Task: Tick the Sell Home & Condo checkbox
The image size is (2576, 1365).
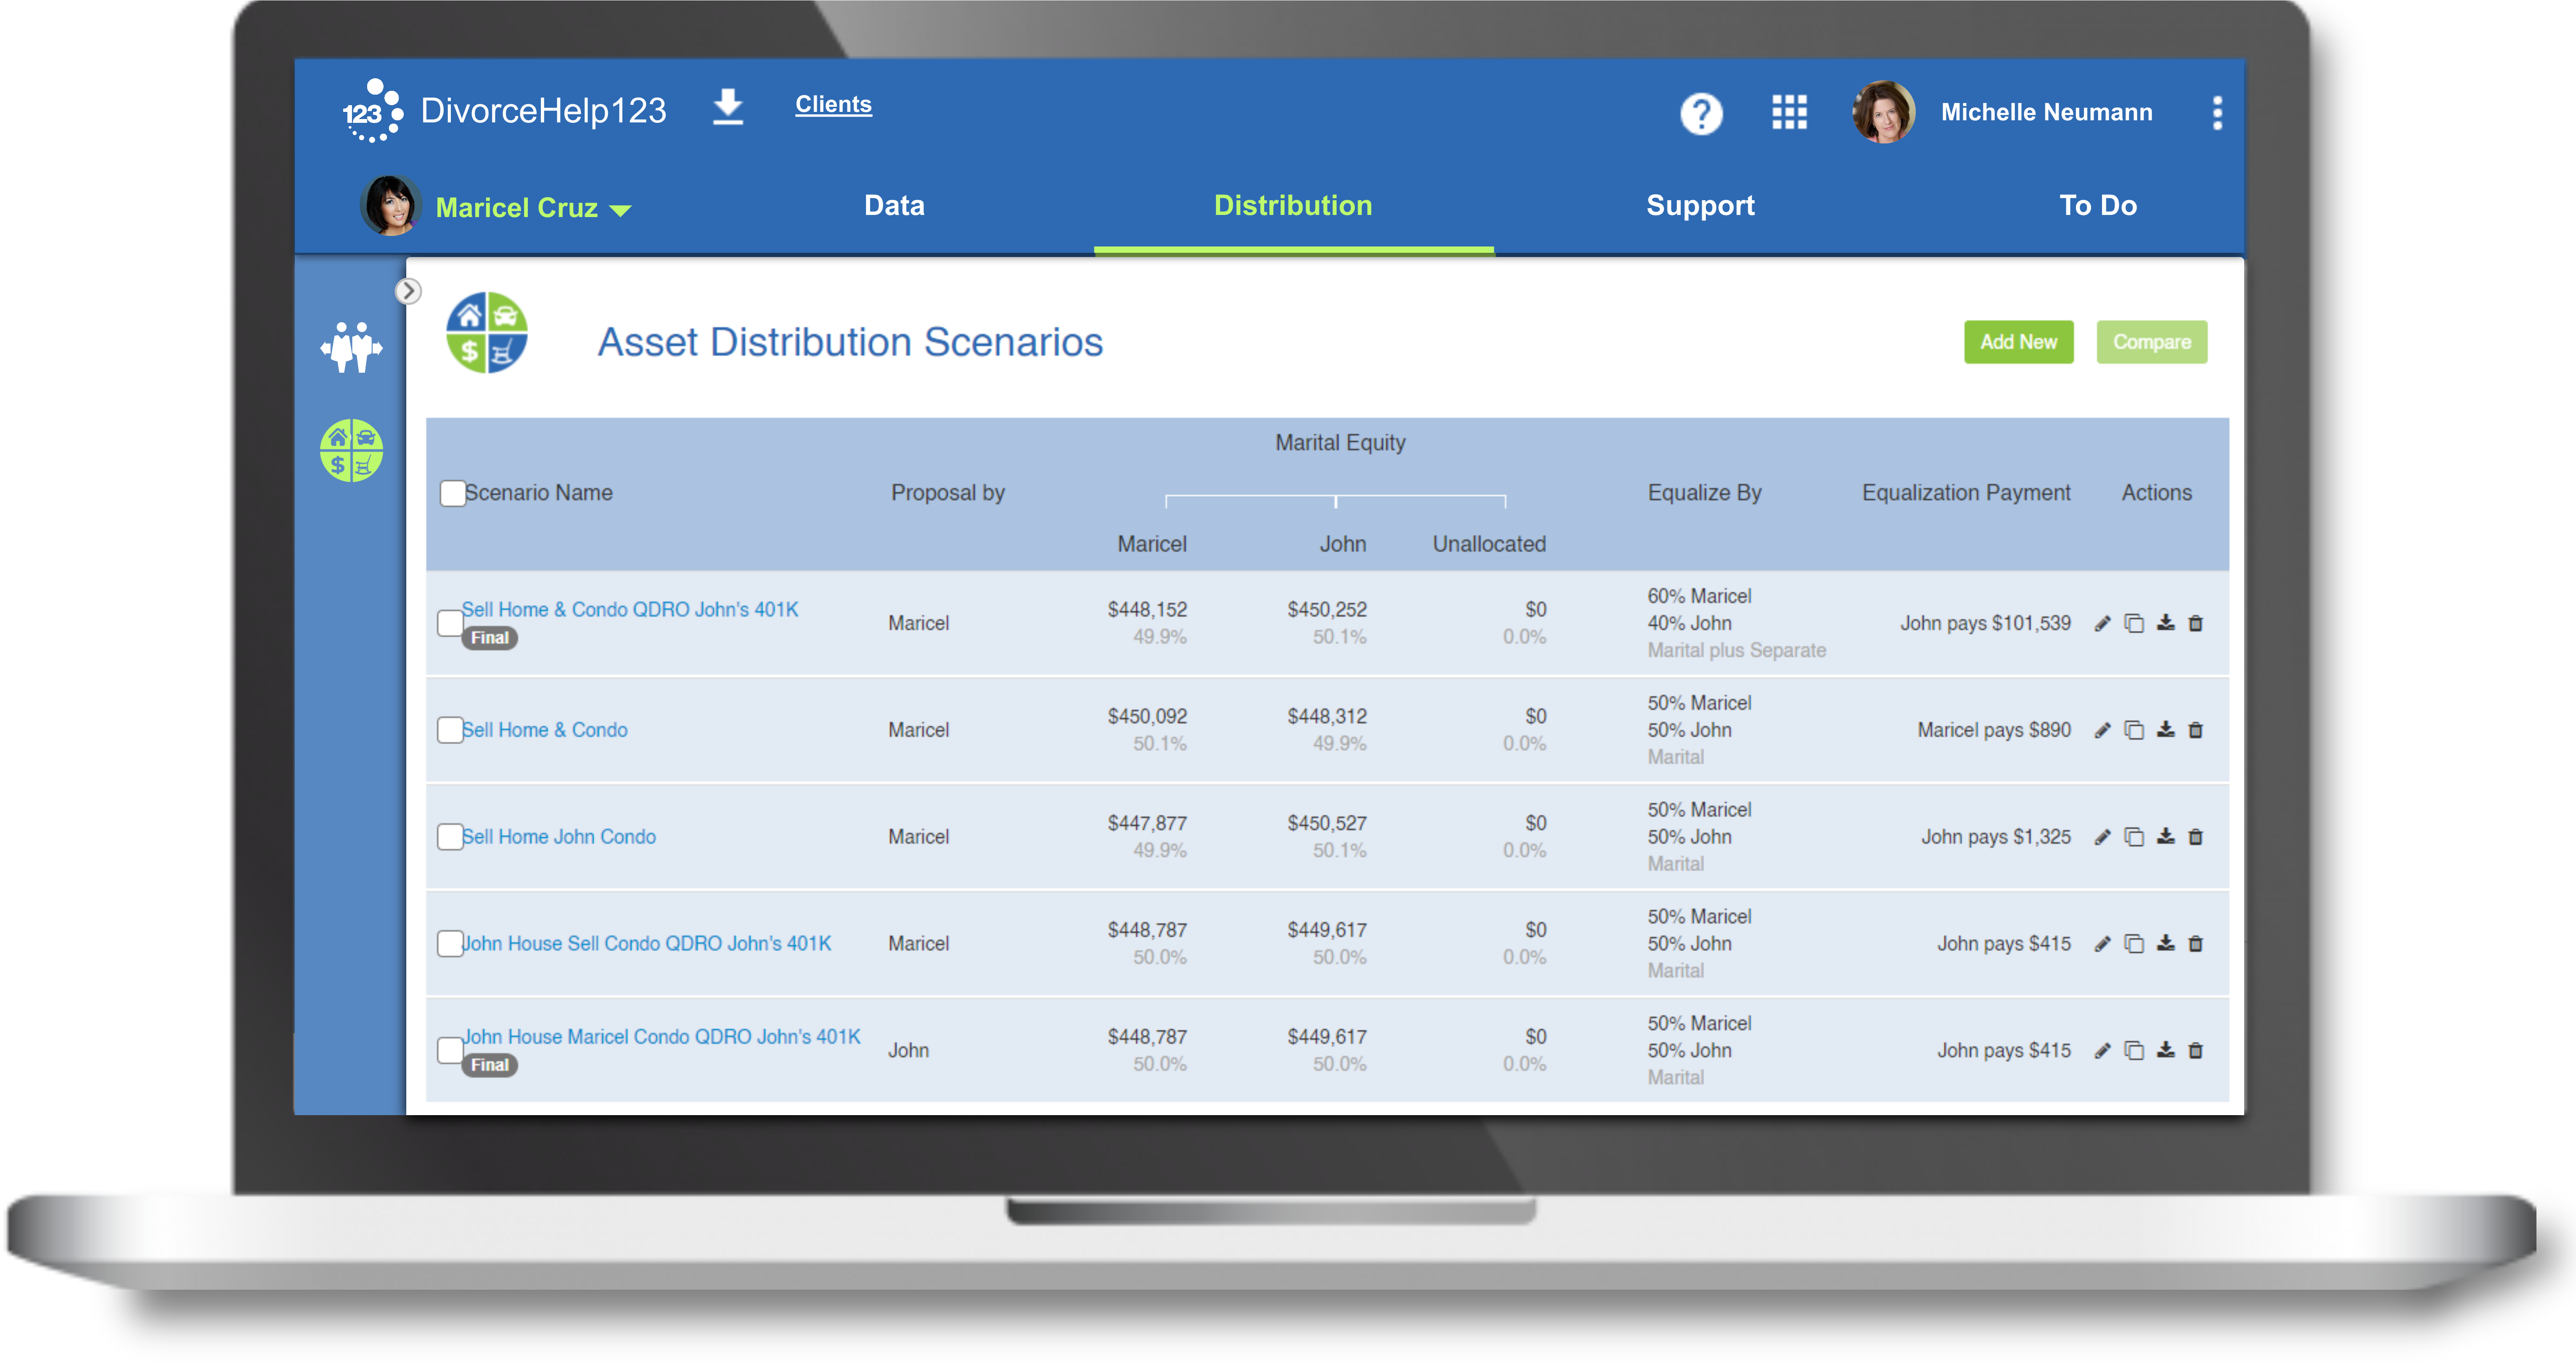Action: point(449,730)
